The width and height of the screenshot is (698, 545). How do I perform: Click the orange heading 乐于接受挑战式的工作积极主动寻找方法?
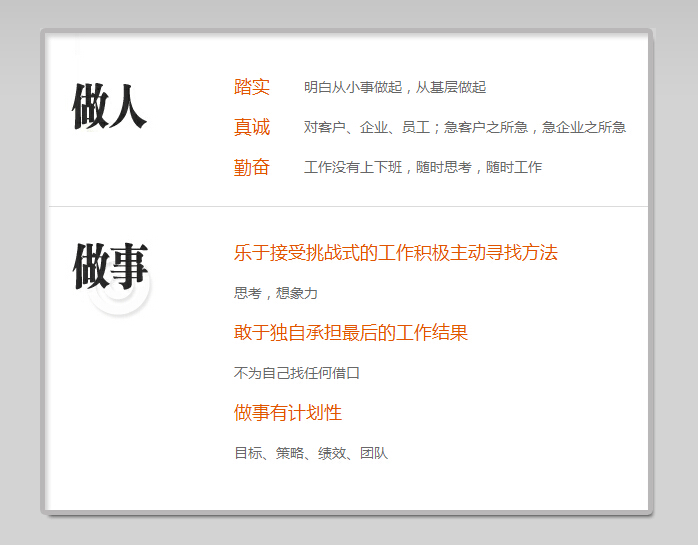[x=396, y=252]
